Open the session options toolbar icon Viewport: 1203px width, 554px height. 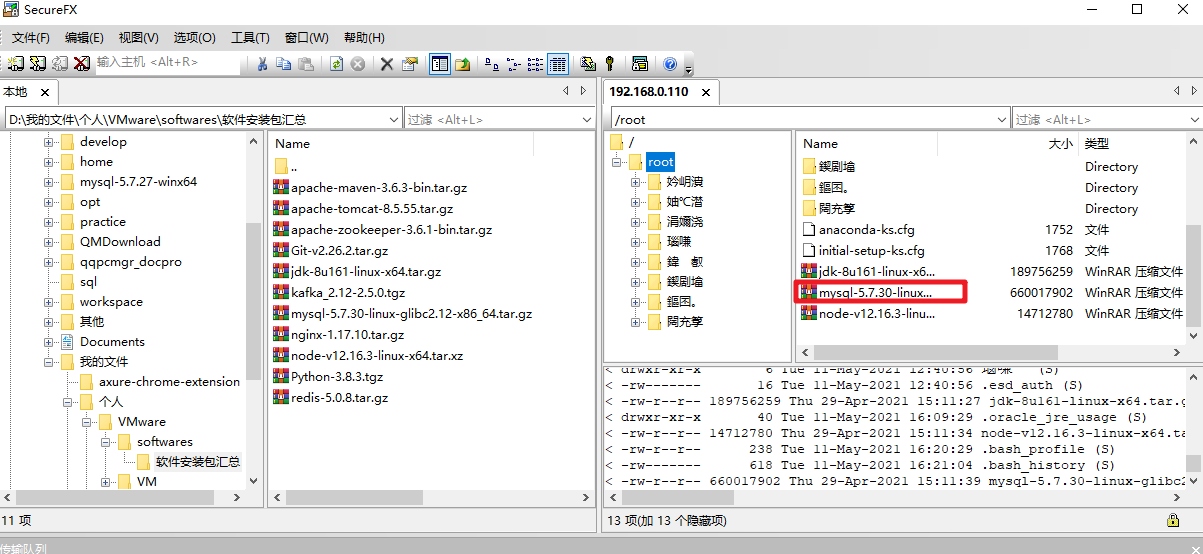640,64
